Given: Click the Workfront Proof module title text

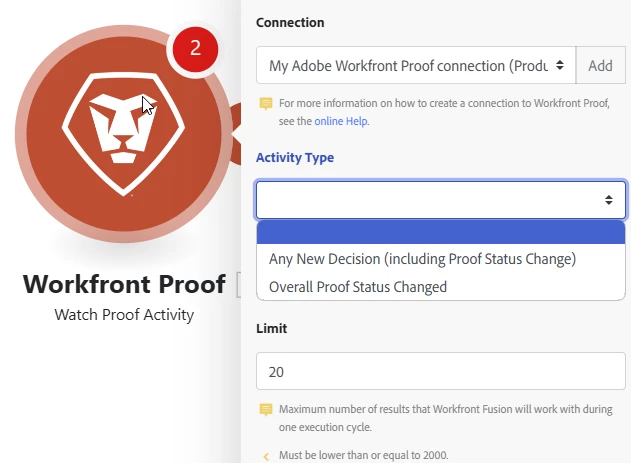Looking at the screenshot, I should coord(124,284).
